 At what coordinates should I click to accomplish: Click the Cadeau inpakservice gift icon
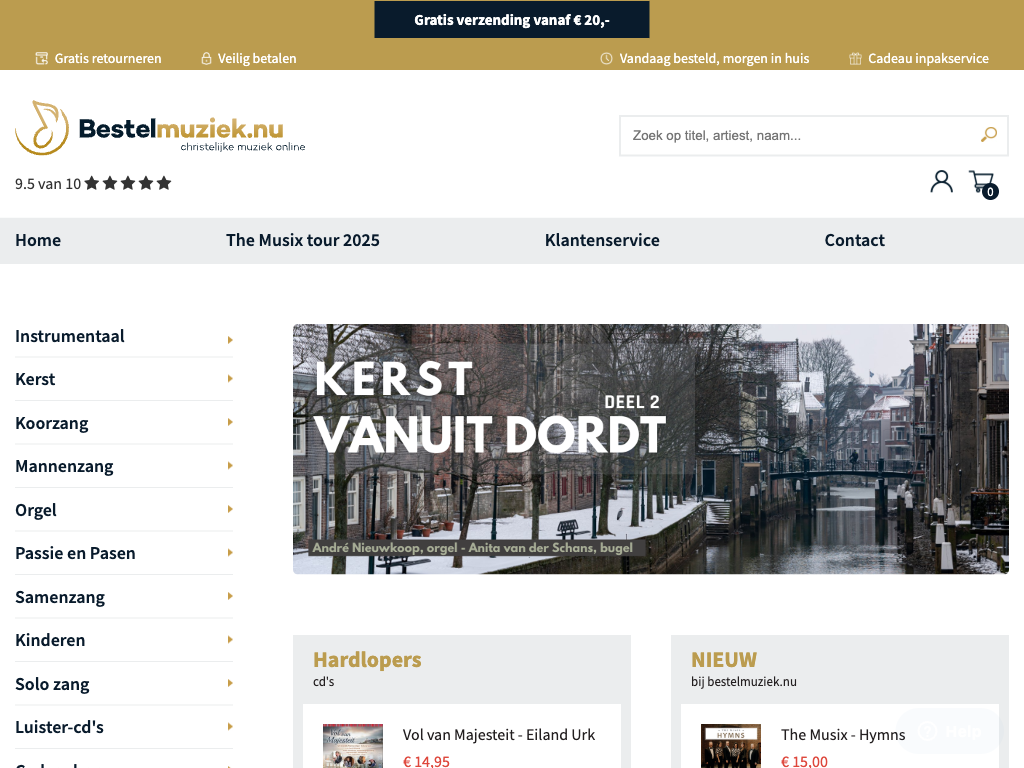point(855,58)
